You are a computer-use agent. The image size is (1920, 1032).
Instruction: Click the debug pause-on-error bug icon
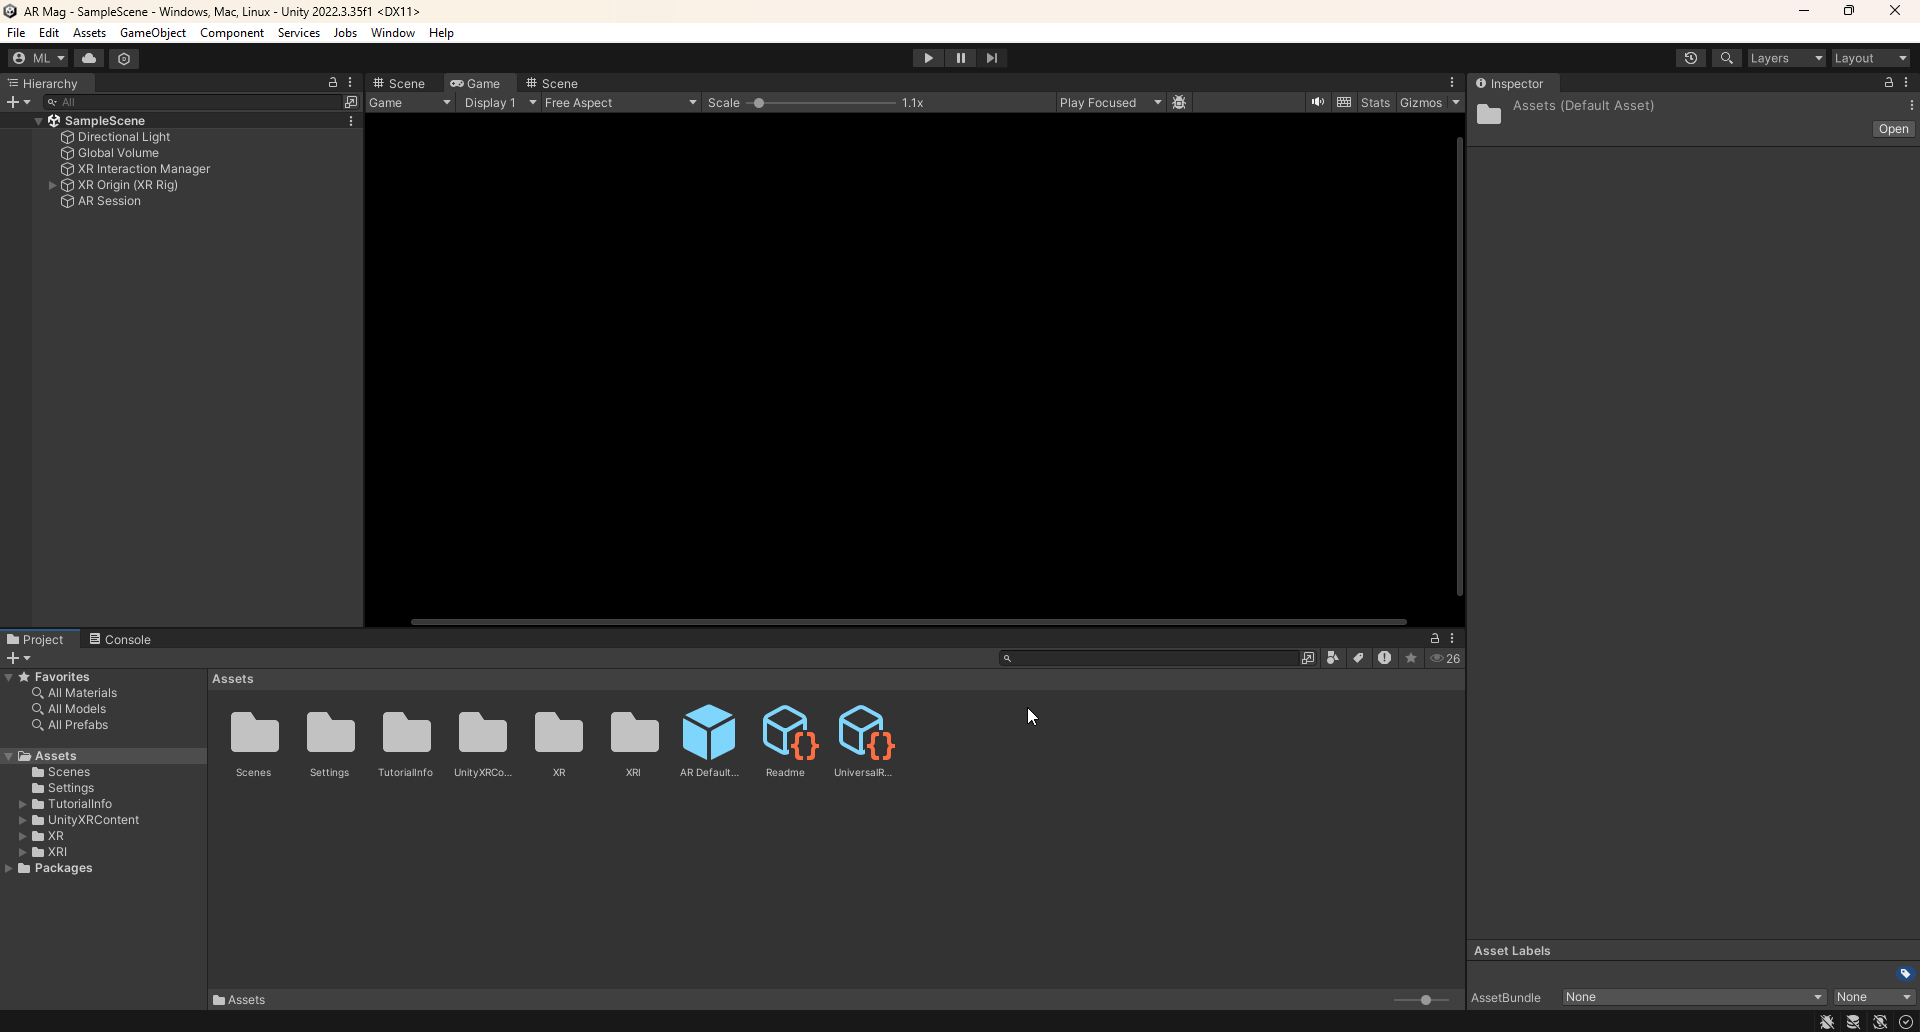(x=1181, y=102)
